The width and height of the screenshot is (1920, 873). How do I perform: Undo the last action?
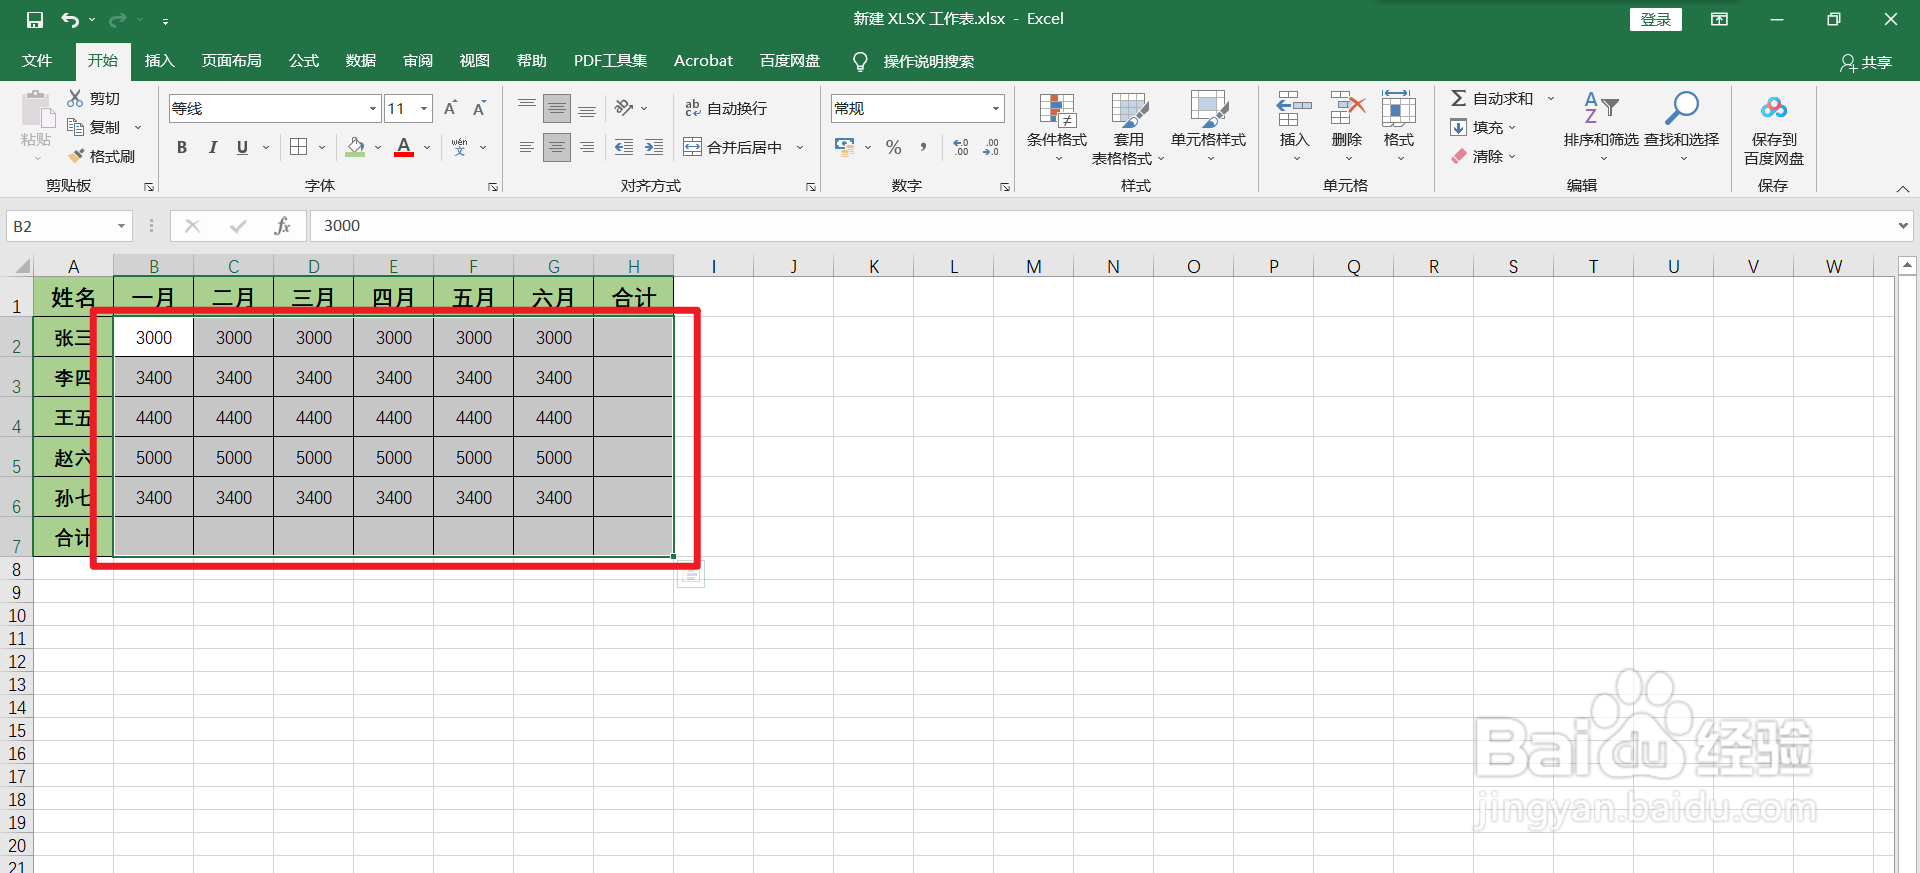tap(70, 19)
